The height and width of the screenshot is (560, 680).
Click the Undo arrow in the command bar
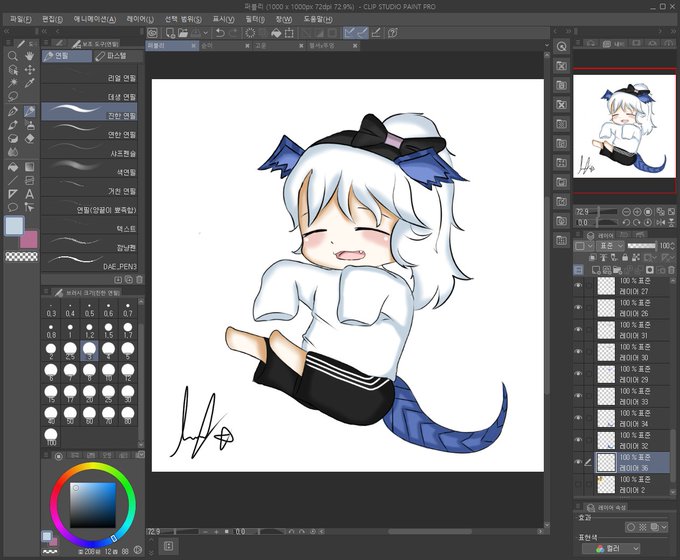tap(220, 33)
